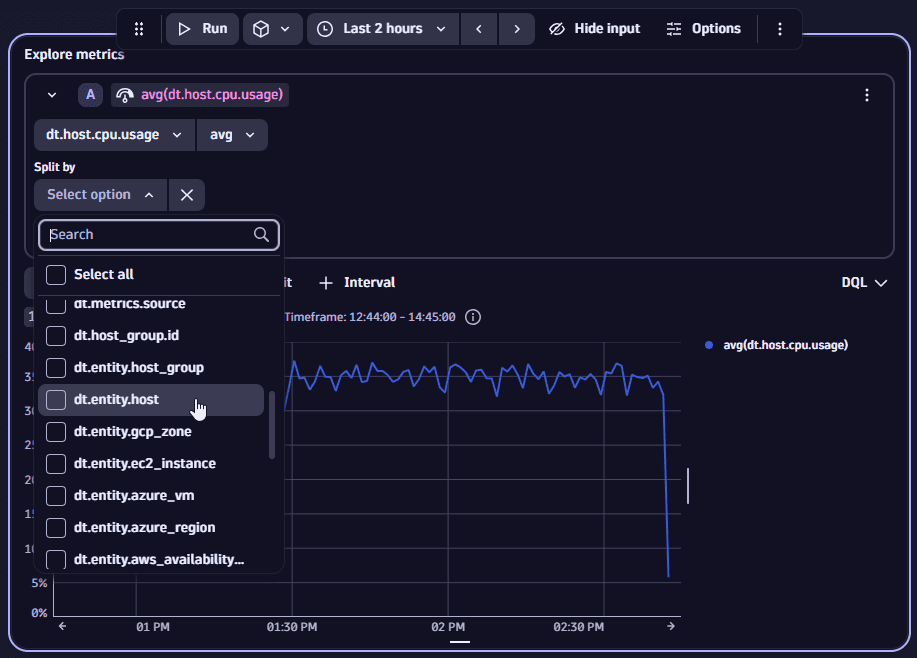Open the avg aggregation dropdown
Screen dimensions: 917x658
tap(232, 135)
